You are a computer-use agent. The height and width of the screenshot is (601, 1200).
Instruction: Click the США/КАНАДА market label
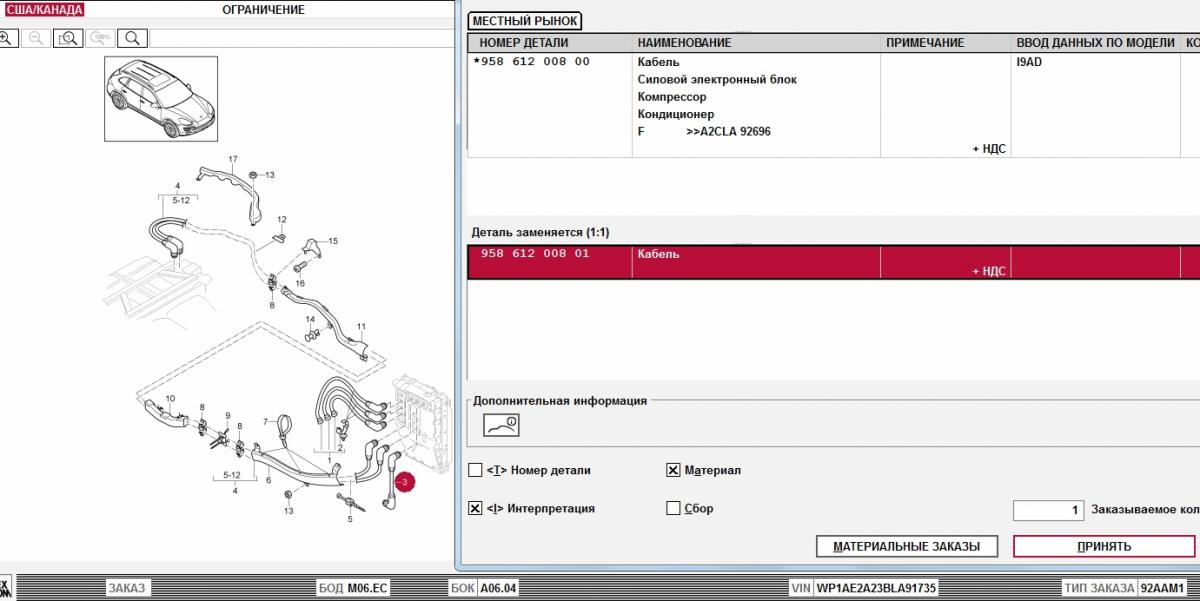(44, 10)
